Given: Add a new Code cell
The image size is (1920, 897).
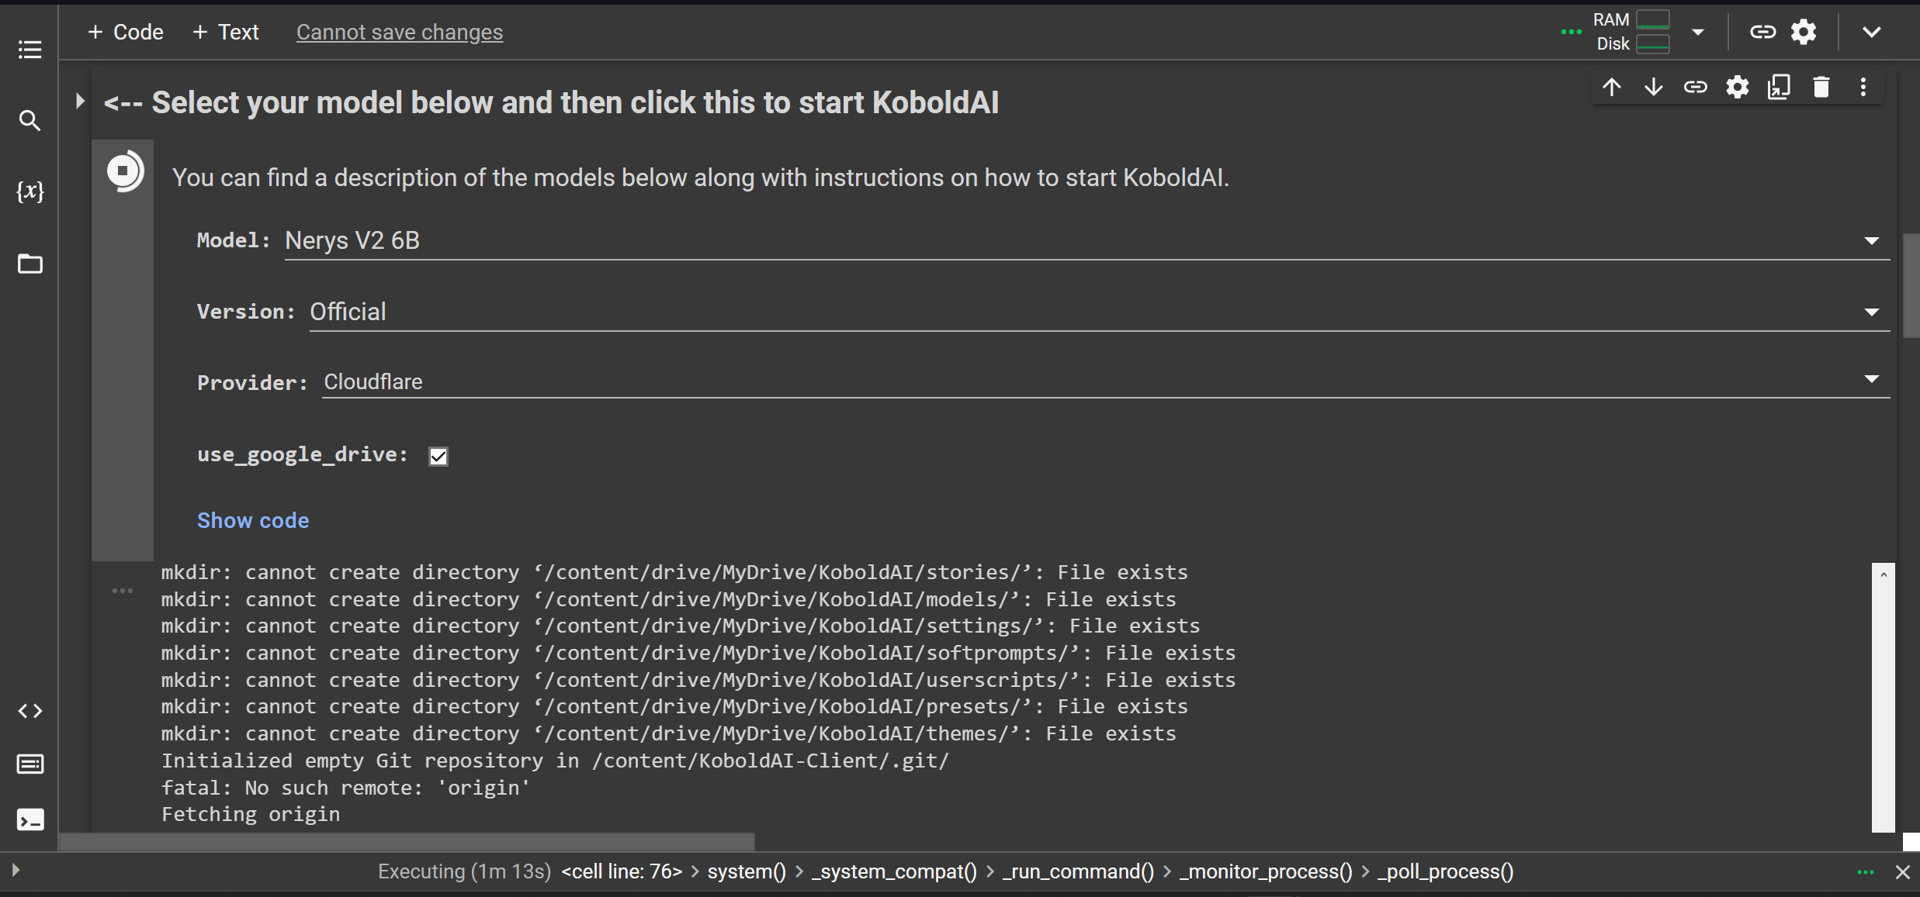Looking at the screenshot, I should pyautogui.click(x=125, y=32).
